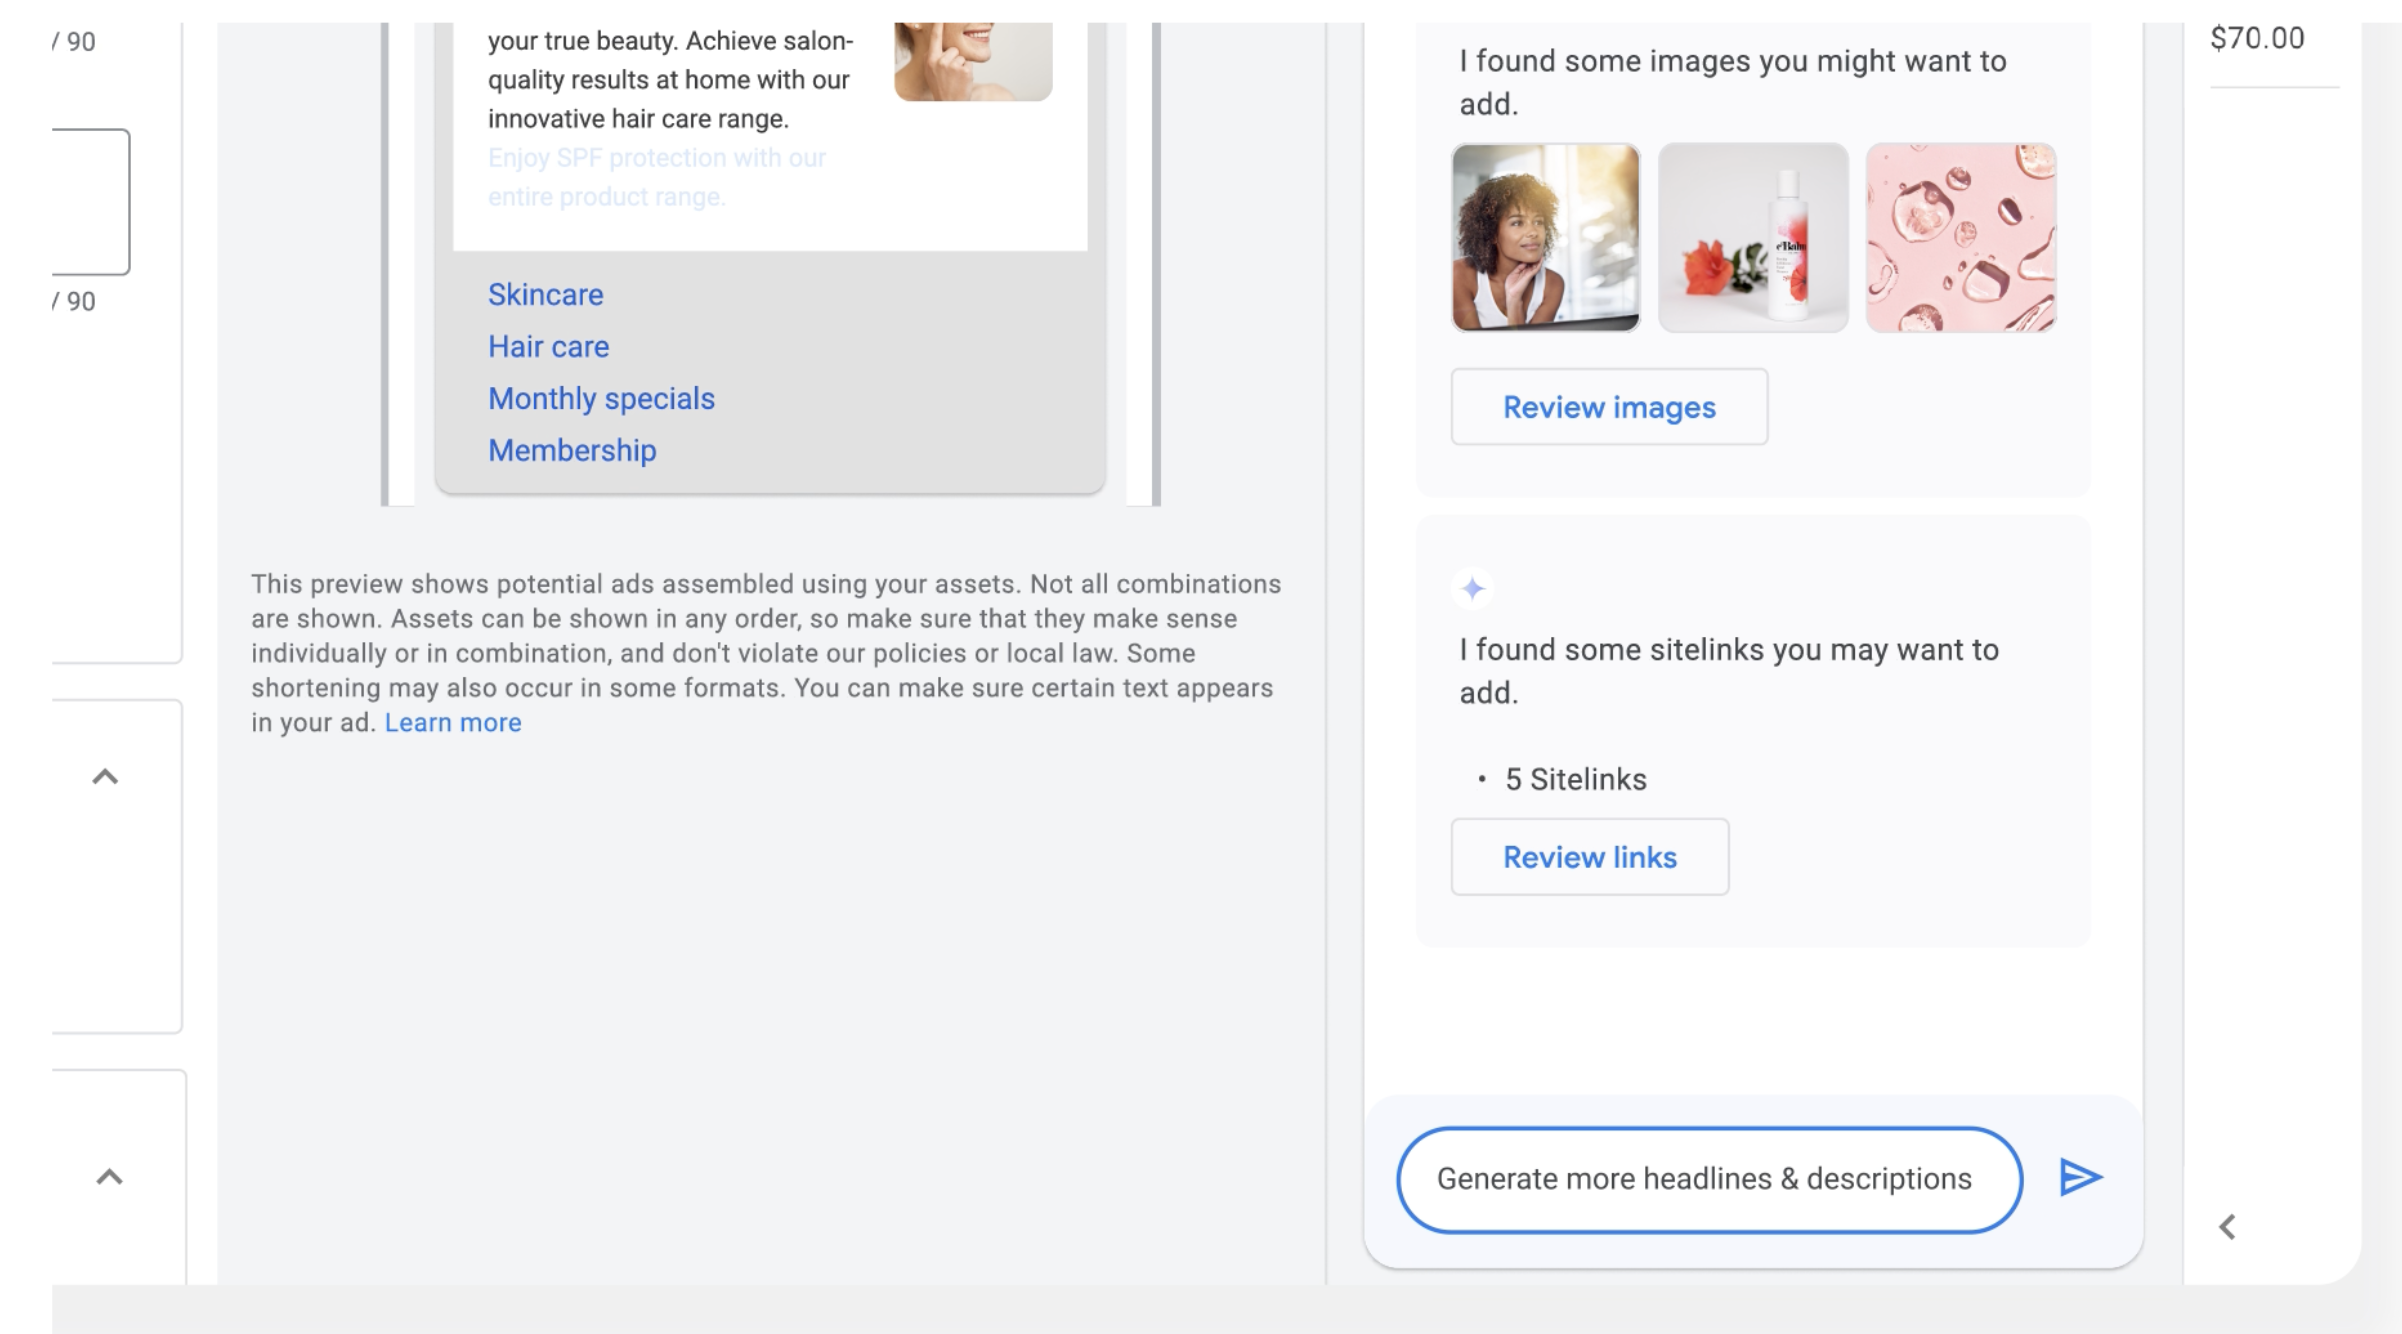
Task: Select the beauty product bottle thumbnail
Action: 1753,237
